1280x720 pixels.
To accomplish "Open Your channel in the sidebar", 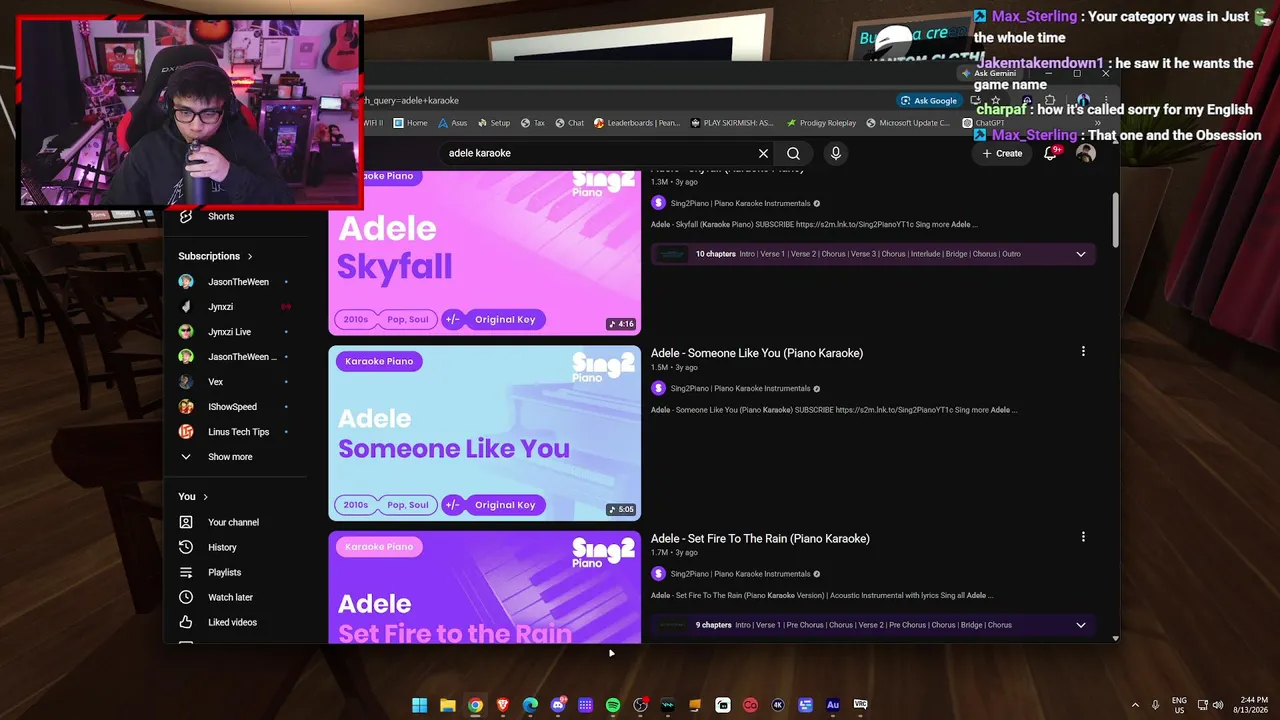I will pyautogui.click(x=233, y=522).
